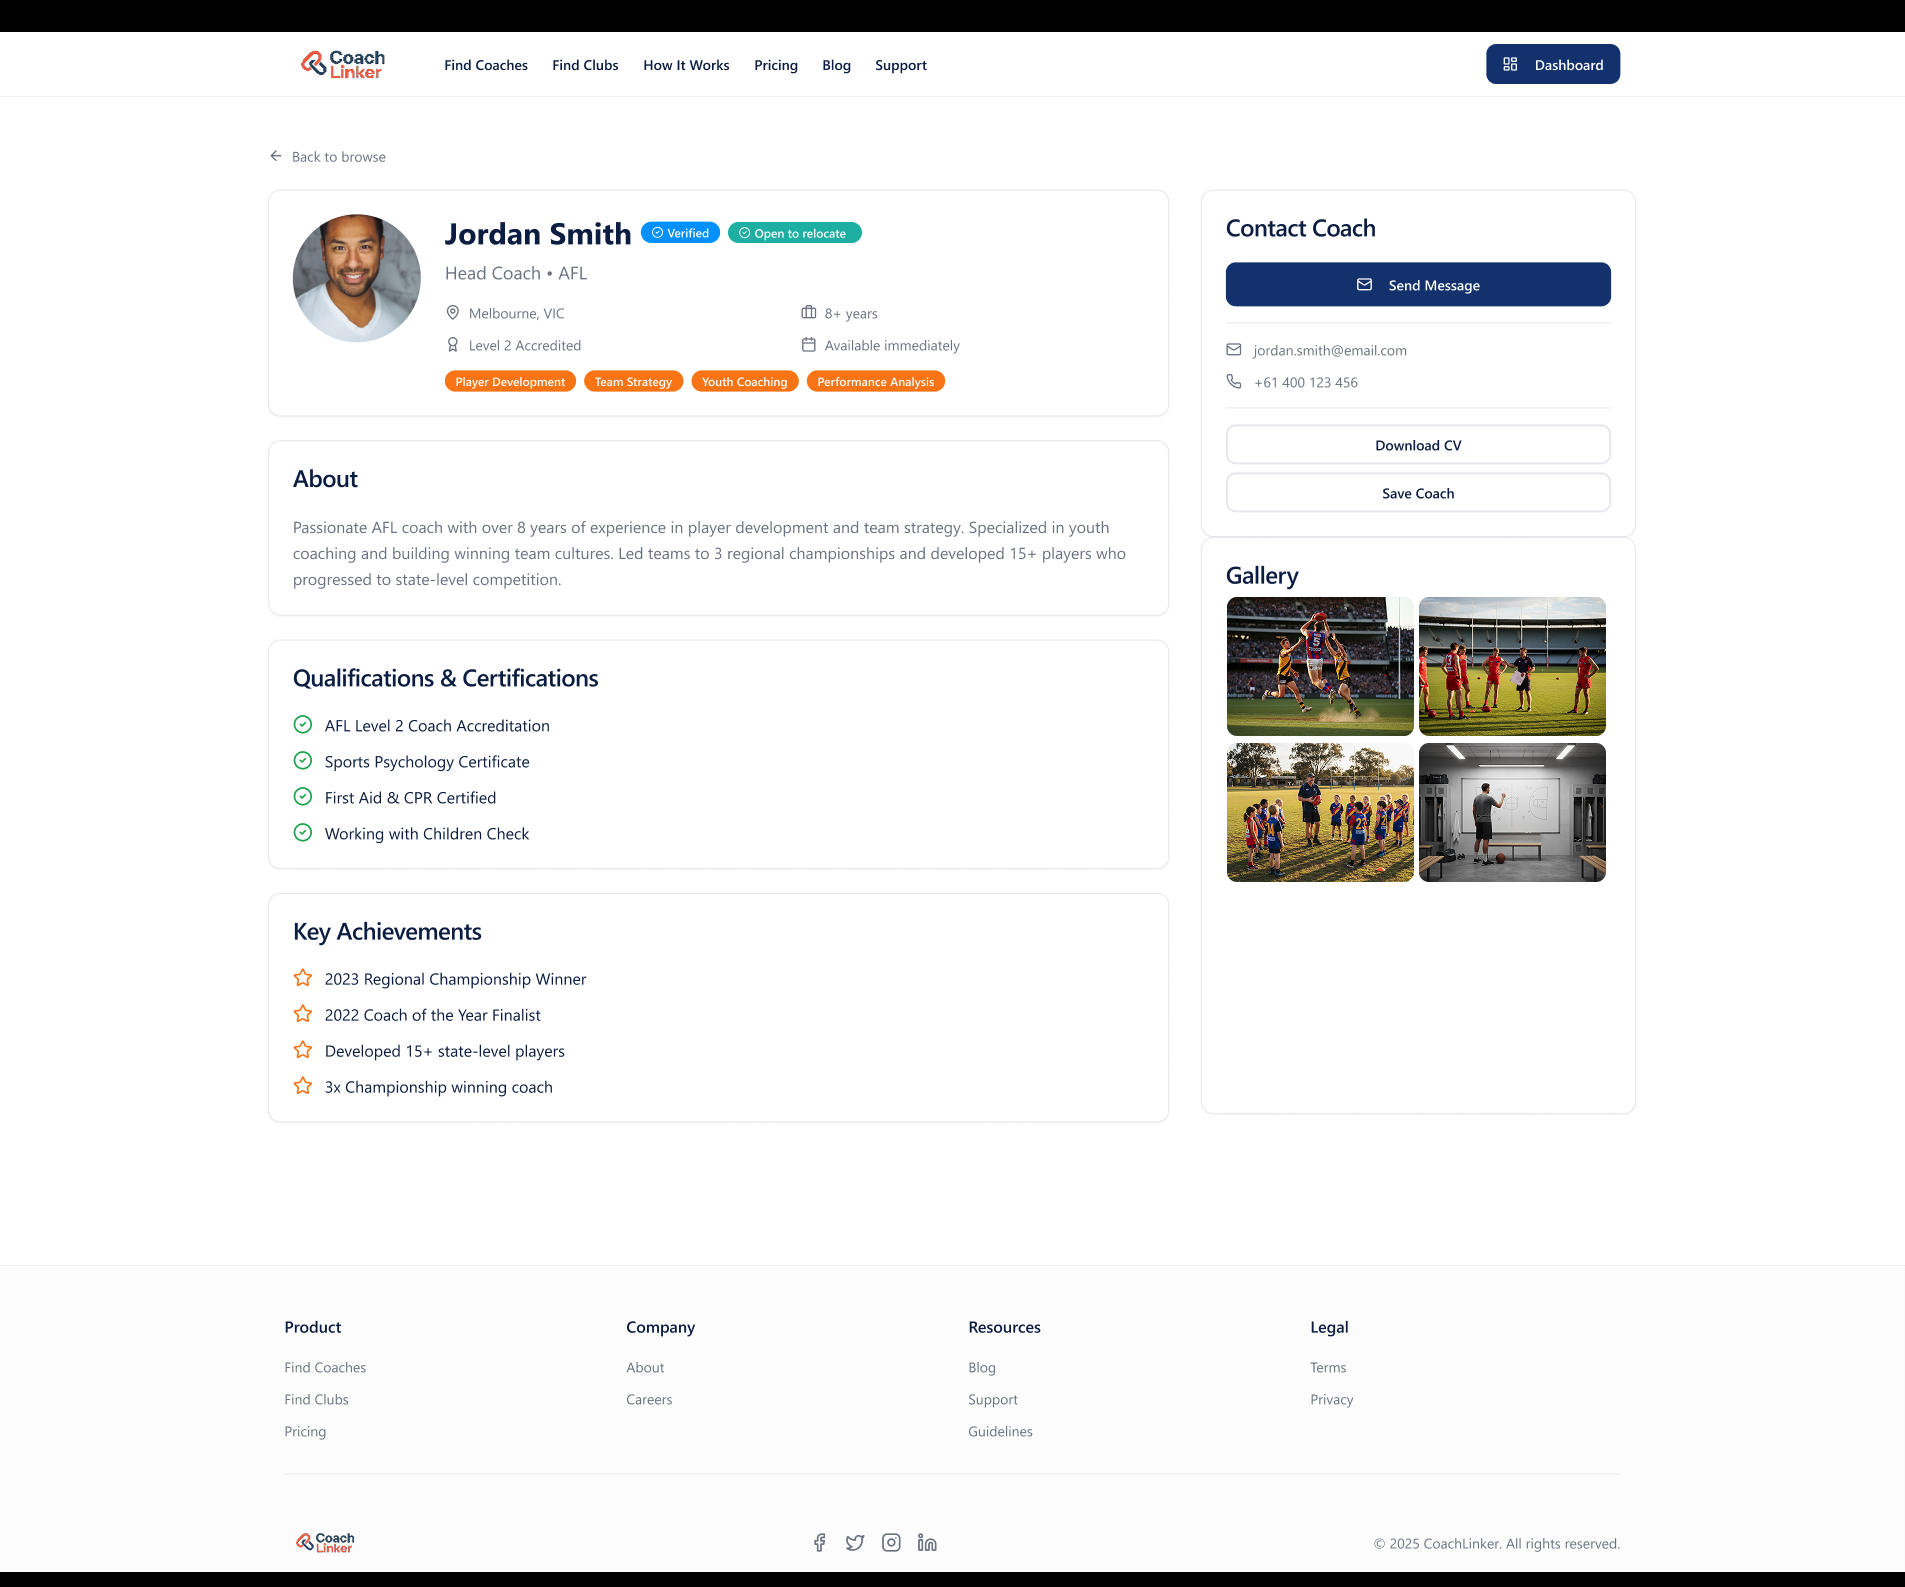The image size is (1905, 1587).
Task: Click the Open to relocate badge
Action: (x=795, y=233)
